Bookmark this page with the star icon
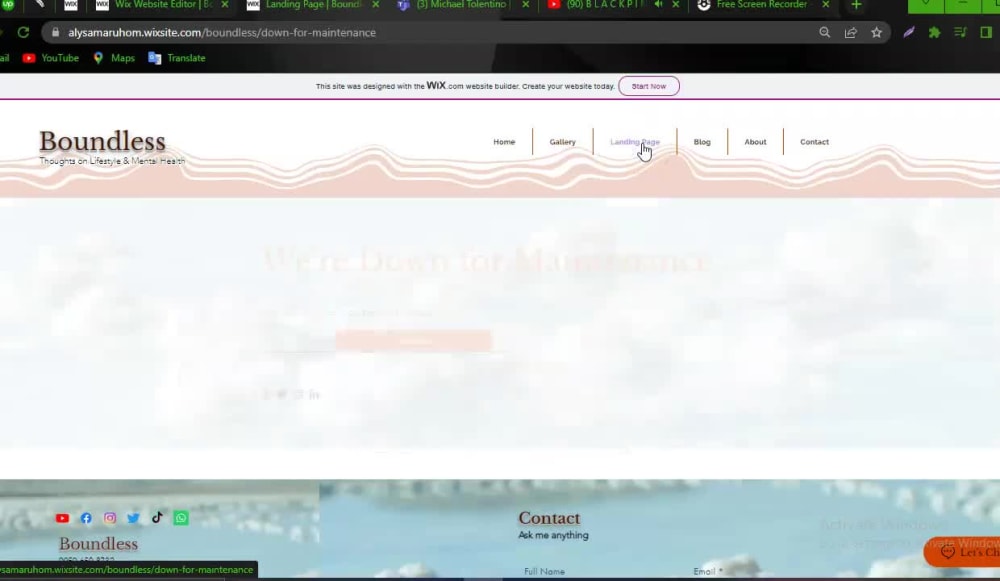The height and width of the screenshot is (581, 1000). click(x=877, y=33)
